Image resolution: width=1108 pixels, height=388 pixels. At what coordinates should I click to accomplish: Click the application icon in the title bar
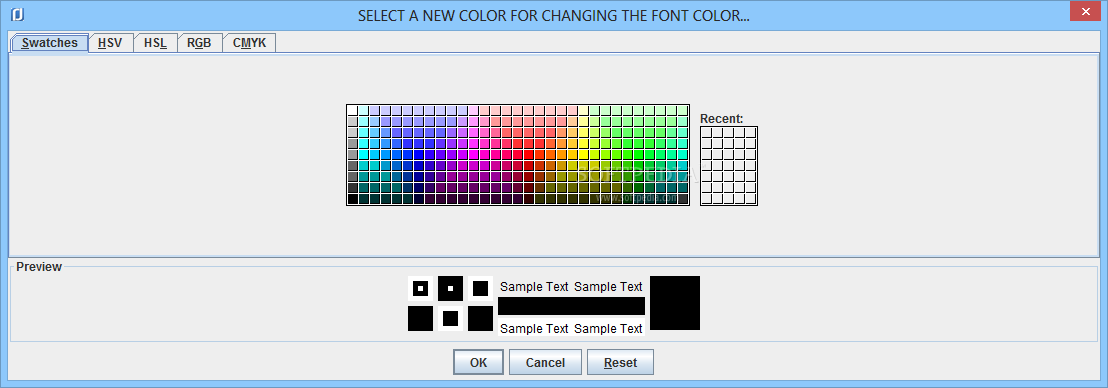pos(18,14)
